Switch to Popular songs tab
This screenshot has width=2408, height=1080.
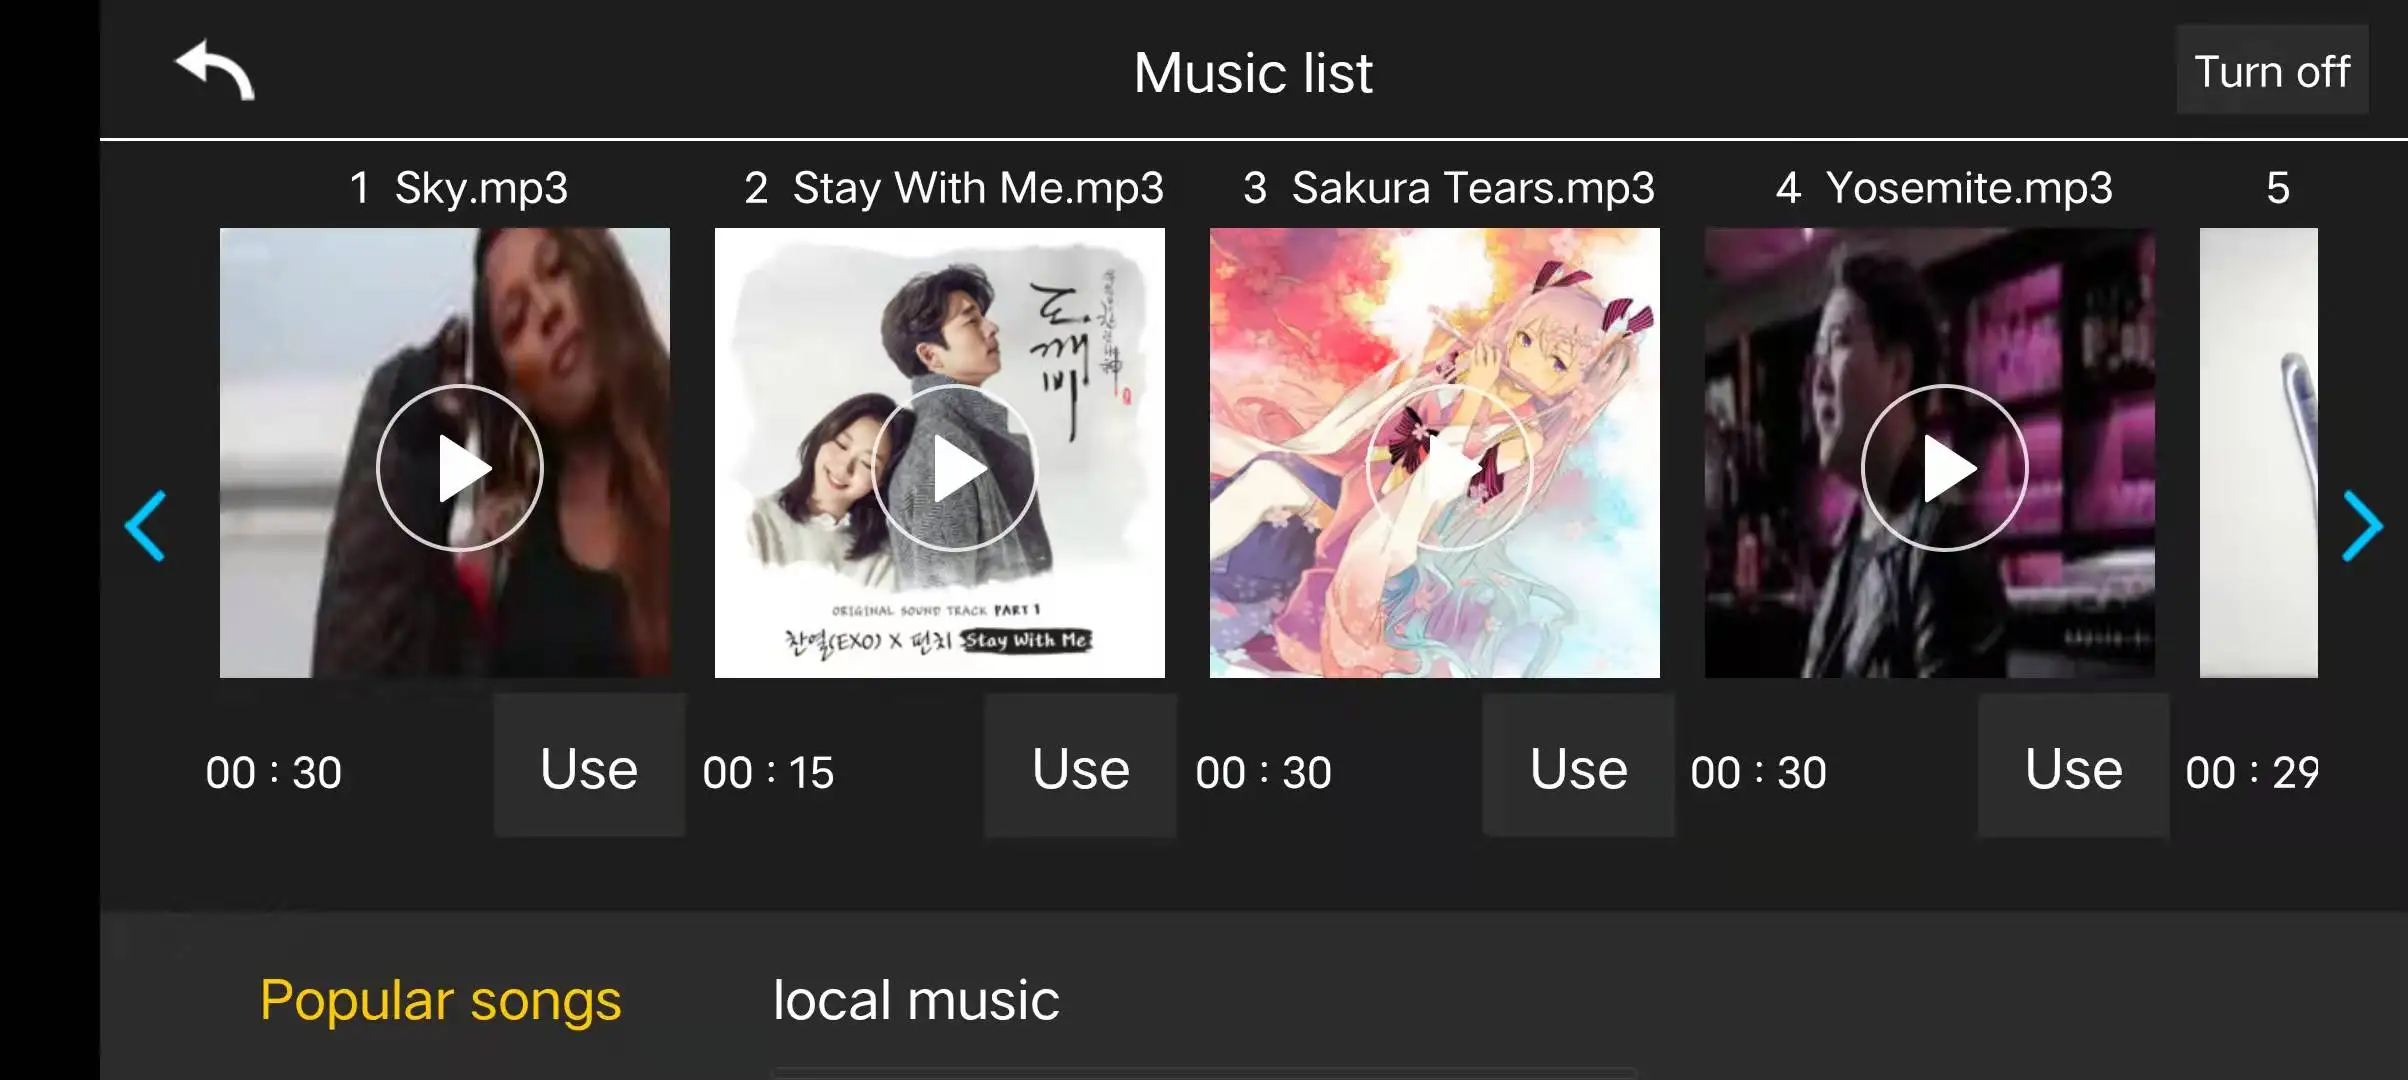[x=440, y=1000]
